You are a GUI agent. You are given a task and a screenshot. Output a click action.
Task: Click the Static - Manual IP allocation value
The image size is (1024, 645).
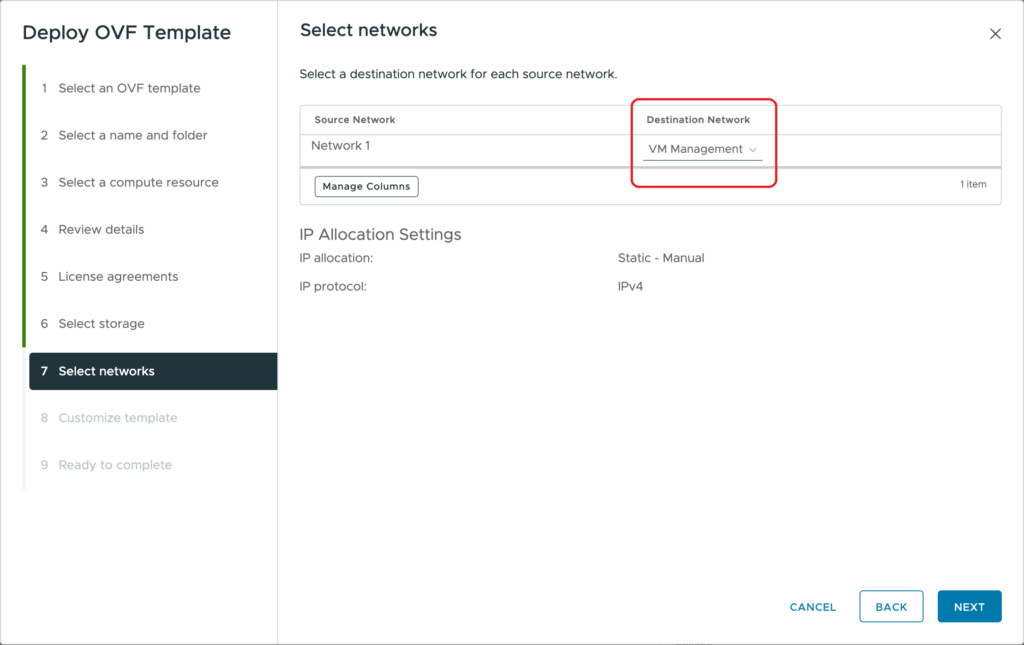coord(661,258)
